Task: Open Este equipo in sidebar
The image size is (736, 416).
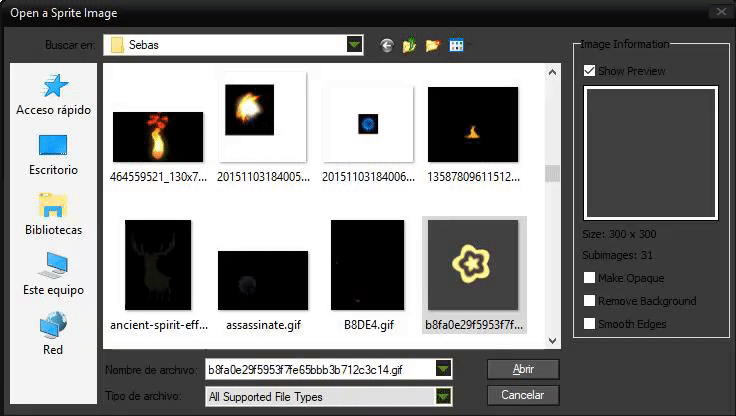Action: click(x=54, y=274)
